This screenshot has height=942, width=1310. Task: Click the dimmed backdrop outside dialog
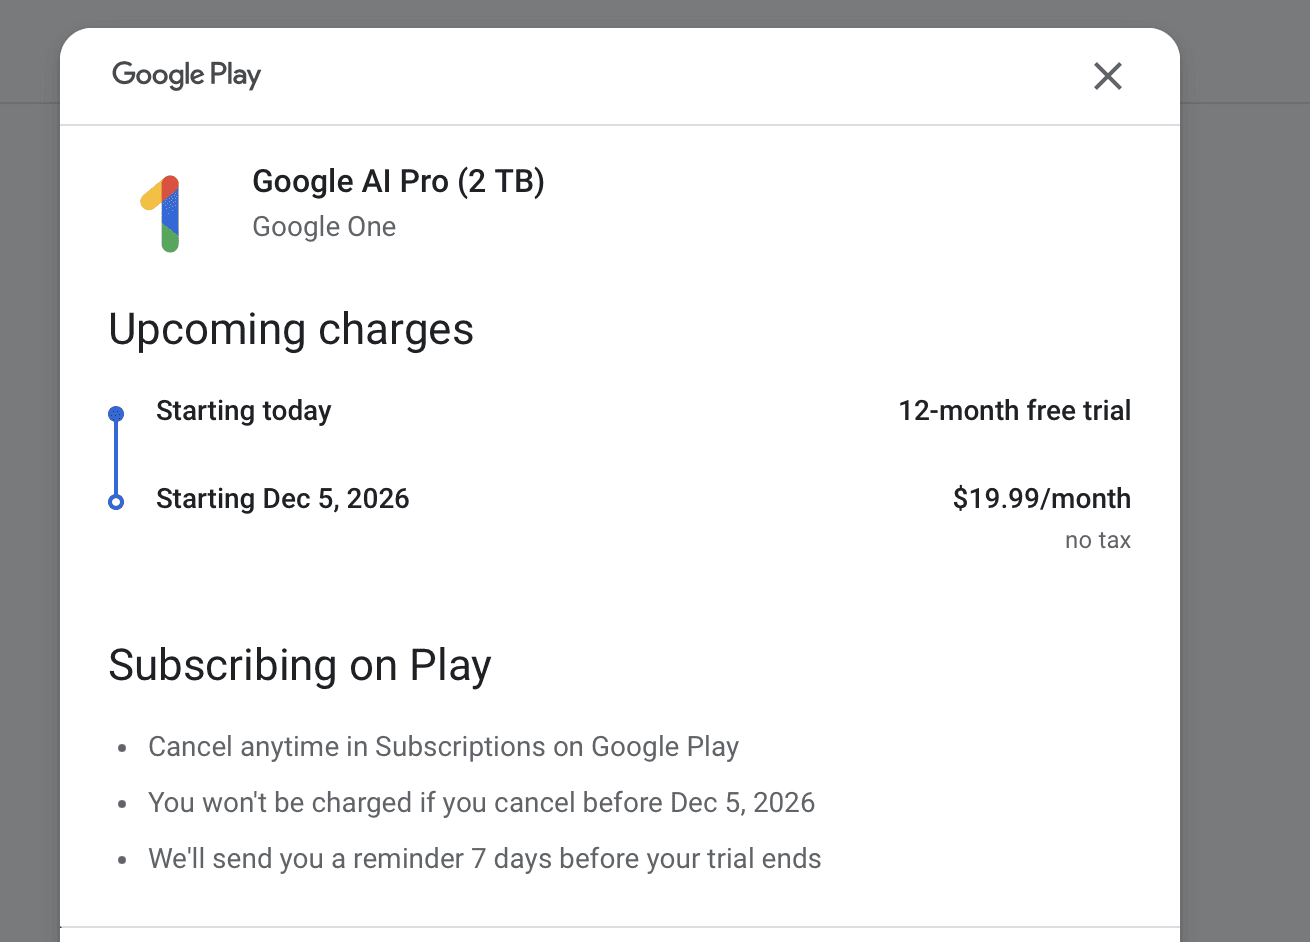click(1245, 500)
